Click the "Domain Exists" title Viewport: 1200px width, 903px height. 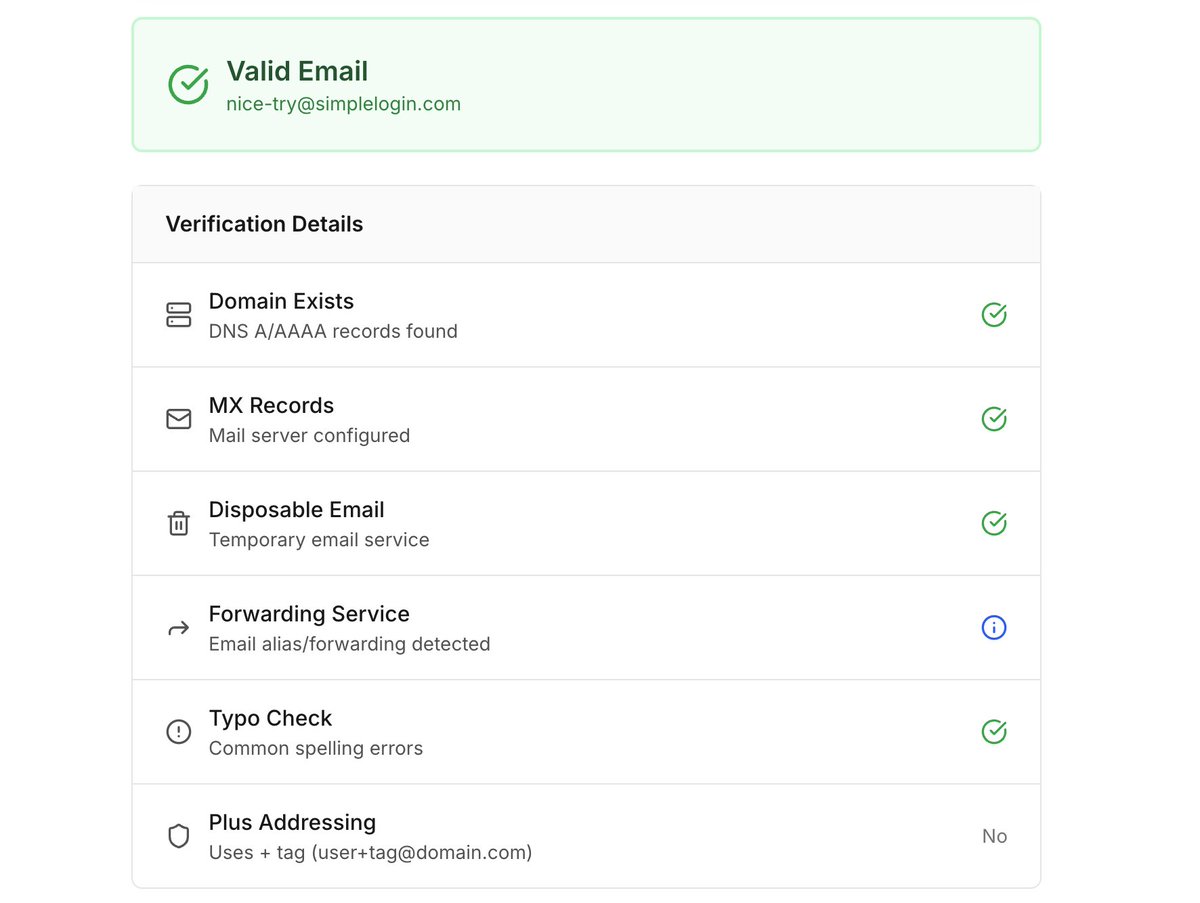point(281,301)
